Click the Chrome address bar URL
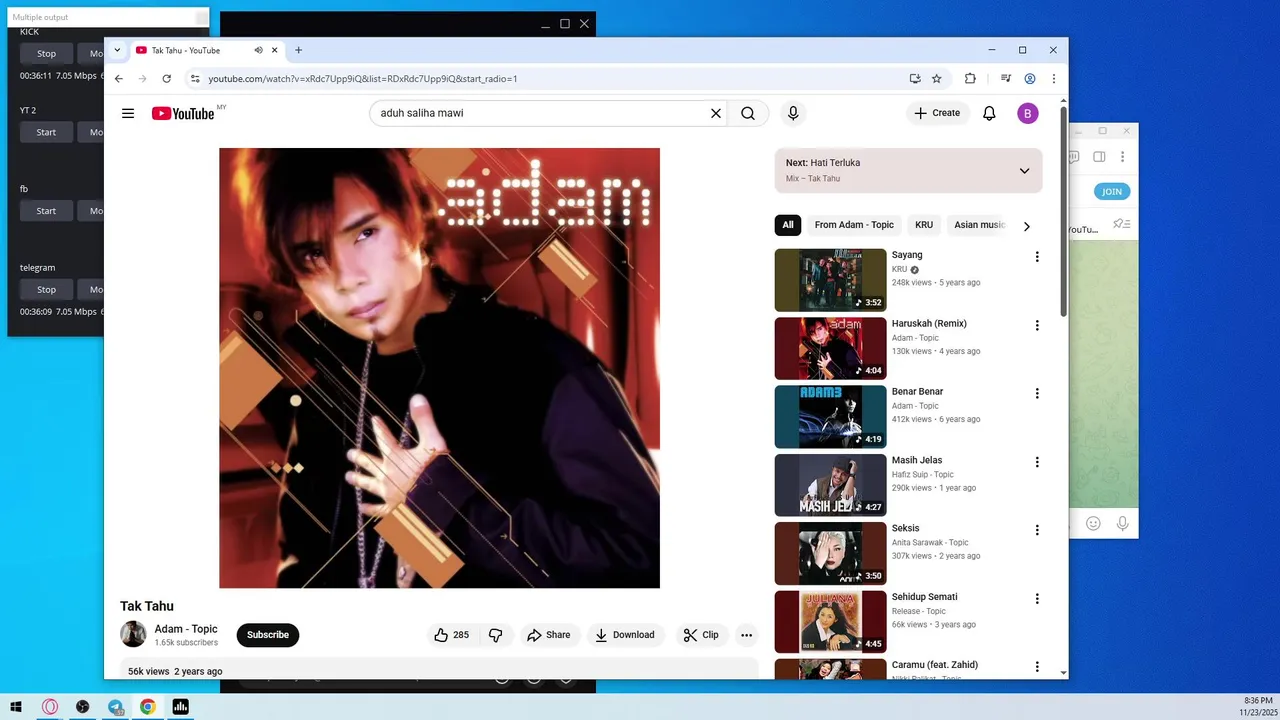The height and width of the screenshot is (720, 1280). click(x=363, y=78)
